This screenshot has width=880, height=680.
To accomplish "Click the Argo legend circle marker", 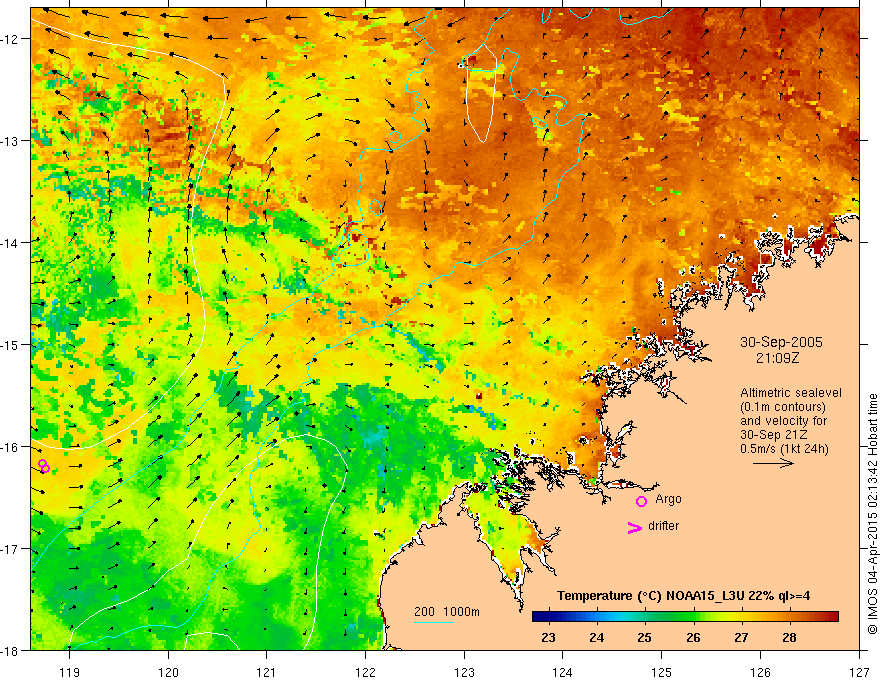I will (641, 501).
